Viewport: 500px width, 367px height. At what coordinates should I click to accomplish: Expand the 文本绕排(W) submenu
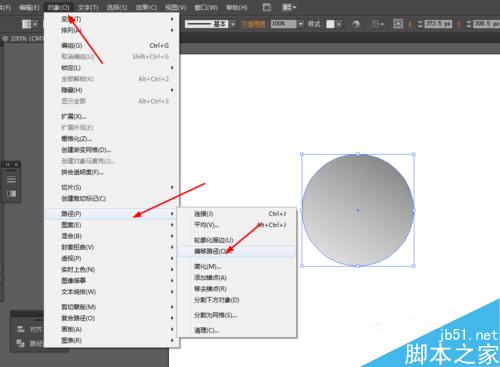click(112, 292)
